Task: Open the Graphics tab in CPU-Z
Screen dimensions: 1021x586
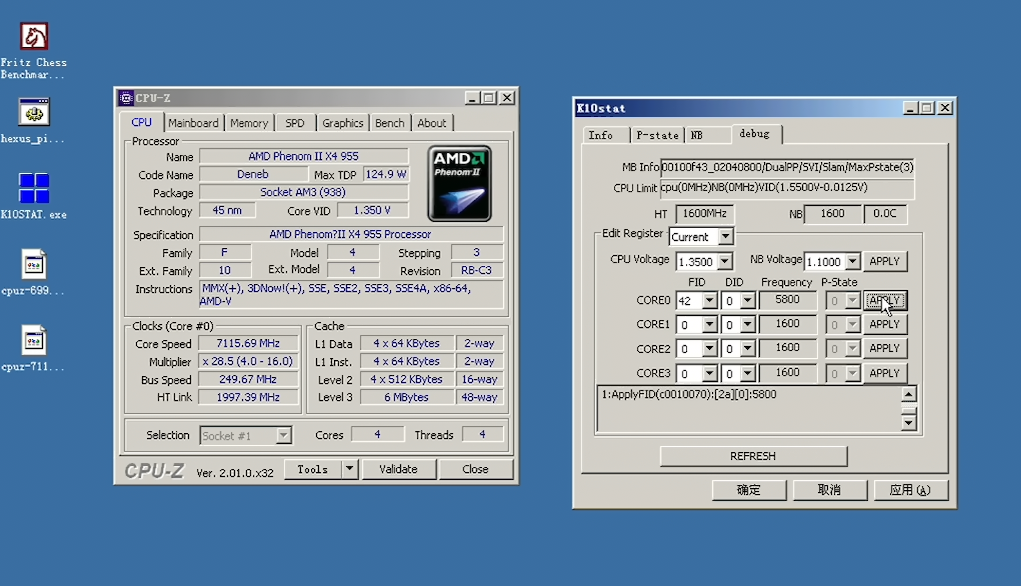Action: coord(343,123)
